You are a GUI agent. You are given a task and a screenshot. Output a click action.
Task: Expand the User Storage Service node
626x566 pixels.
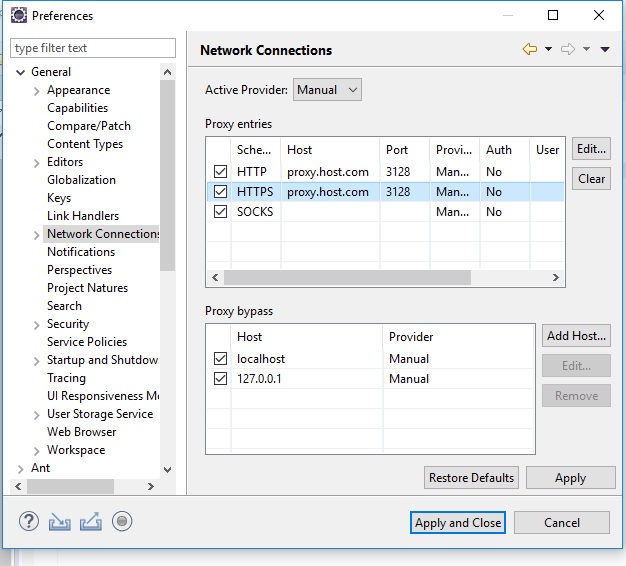click(x=36, y=415)
